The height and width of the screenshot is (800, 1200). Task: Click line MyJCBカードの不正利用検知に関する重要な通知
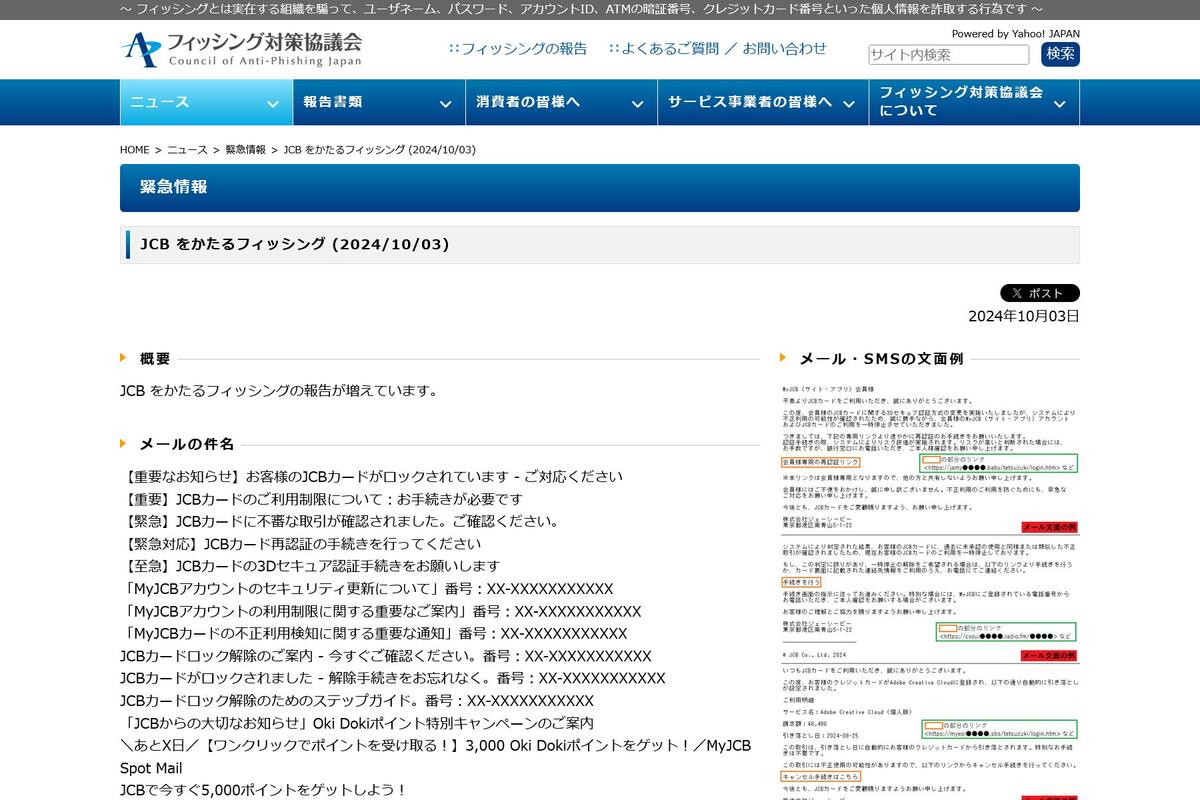pos(374,633)
